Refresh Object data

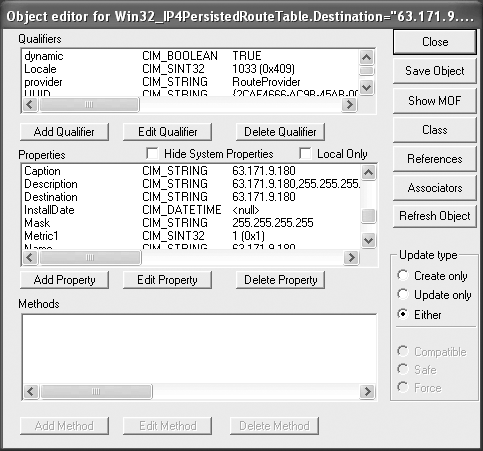(435, 216)
